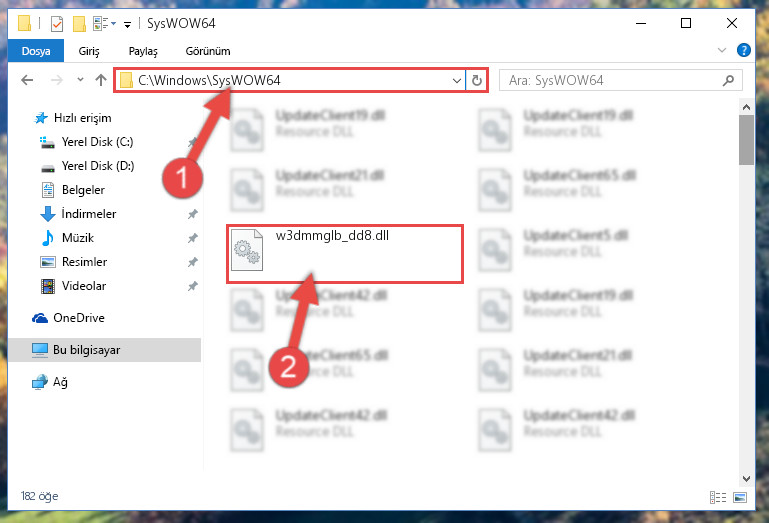Select the w3dmmglb_dd8.dll file
The height and width of the screenshot is (523, 769).
click(345, 254)
